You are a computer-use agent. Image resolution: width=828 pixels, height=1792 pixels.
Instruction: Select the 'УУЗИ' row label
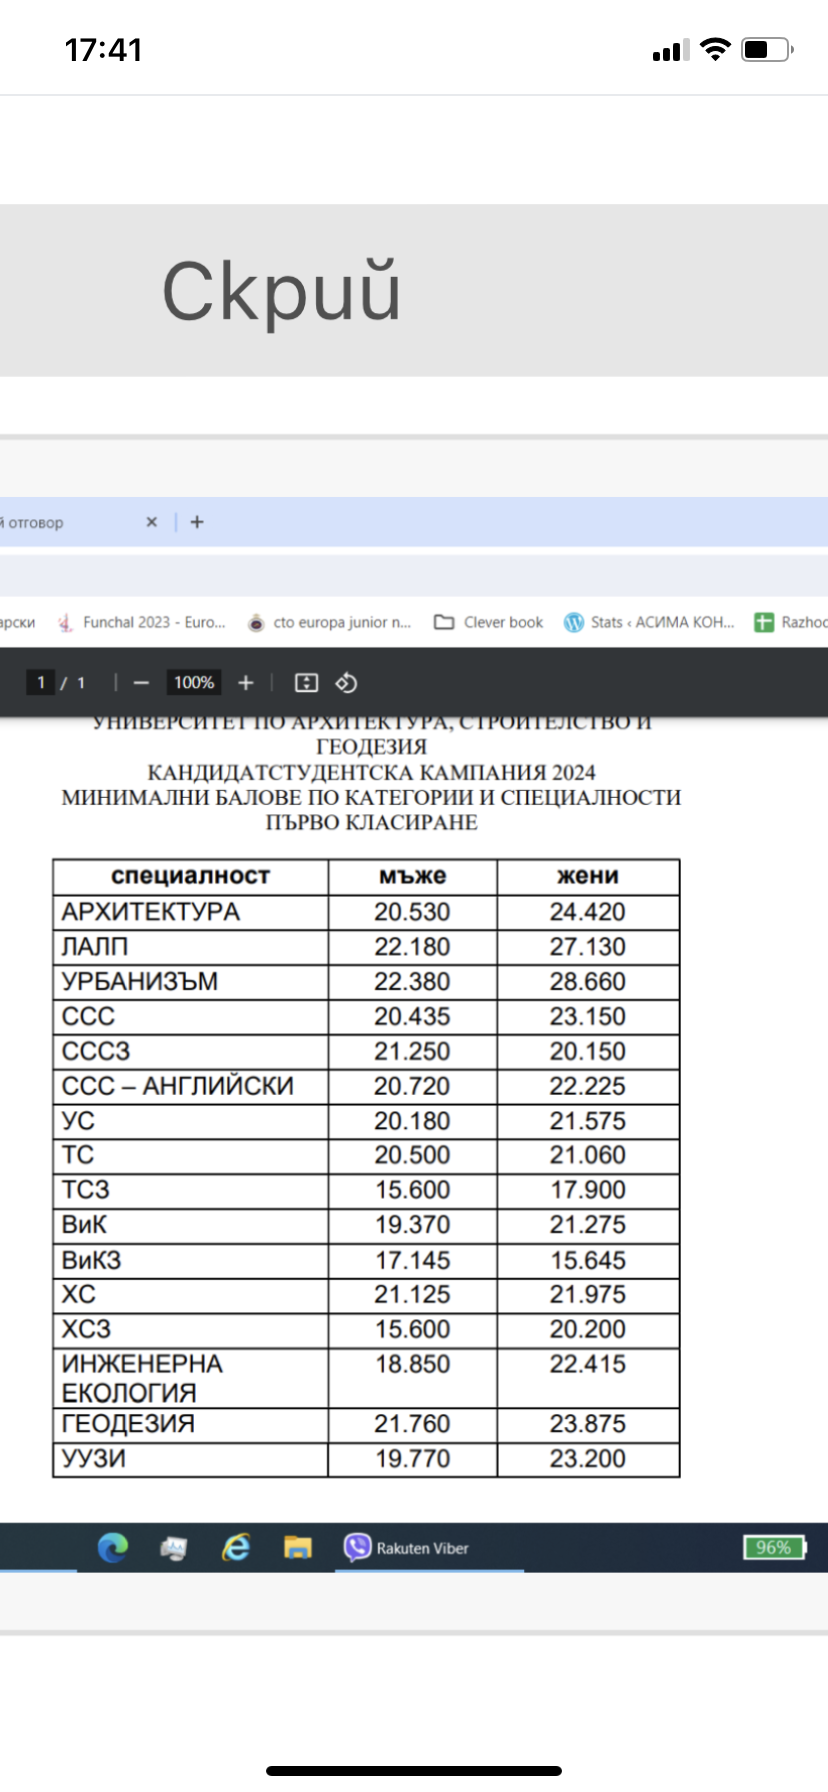coord(94,1459)
